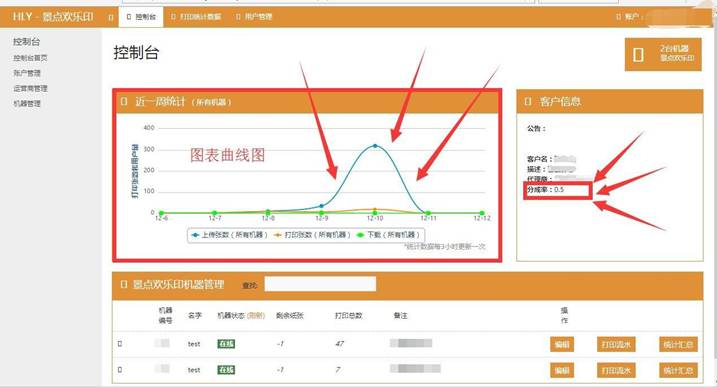Click the 打印总数 column header

(x=348, y=315)
